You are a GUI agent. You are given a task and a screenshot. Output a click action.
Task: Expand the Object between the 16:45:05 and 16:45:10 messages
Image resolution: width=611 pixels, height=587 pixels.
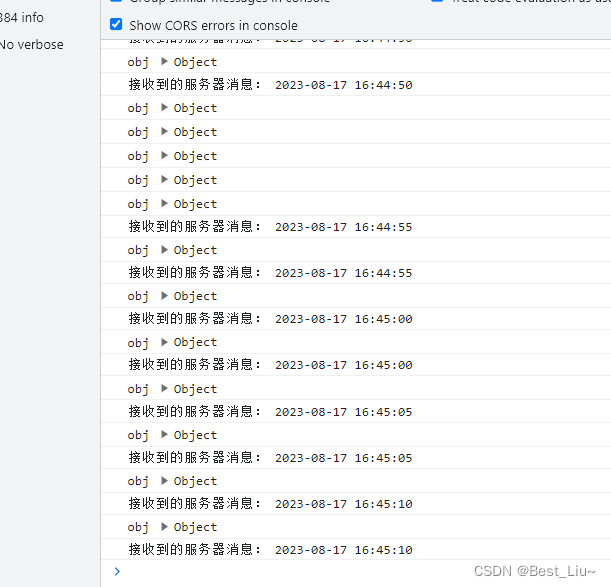[x=164, y=481]
